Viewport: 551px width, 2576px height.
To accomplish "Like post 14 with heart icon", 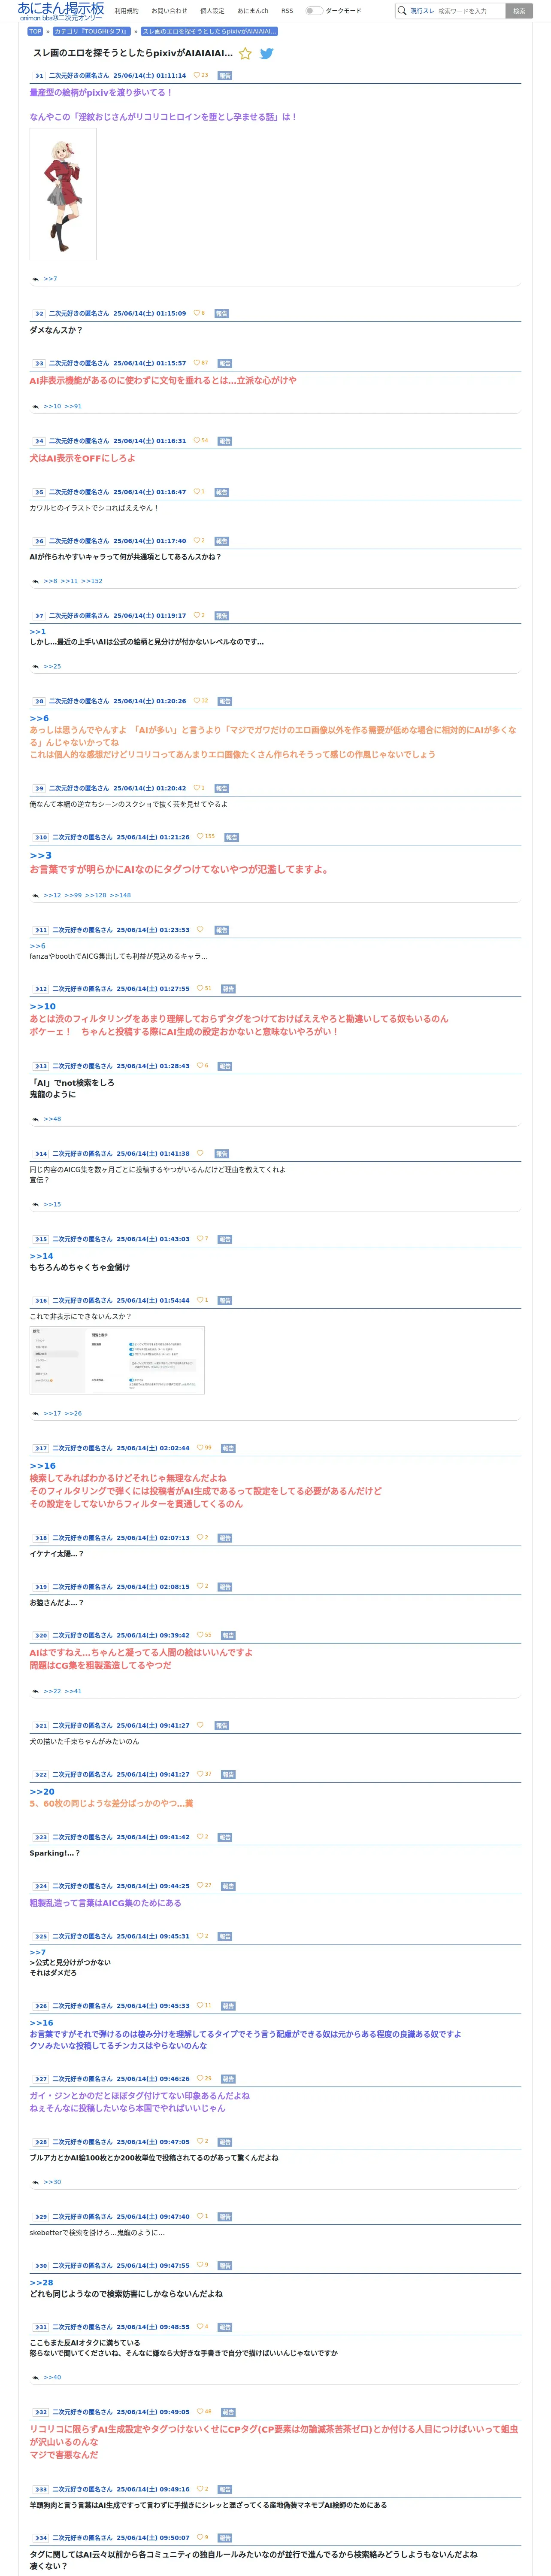I will pos(200,1154).
